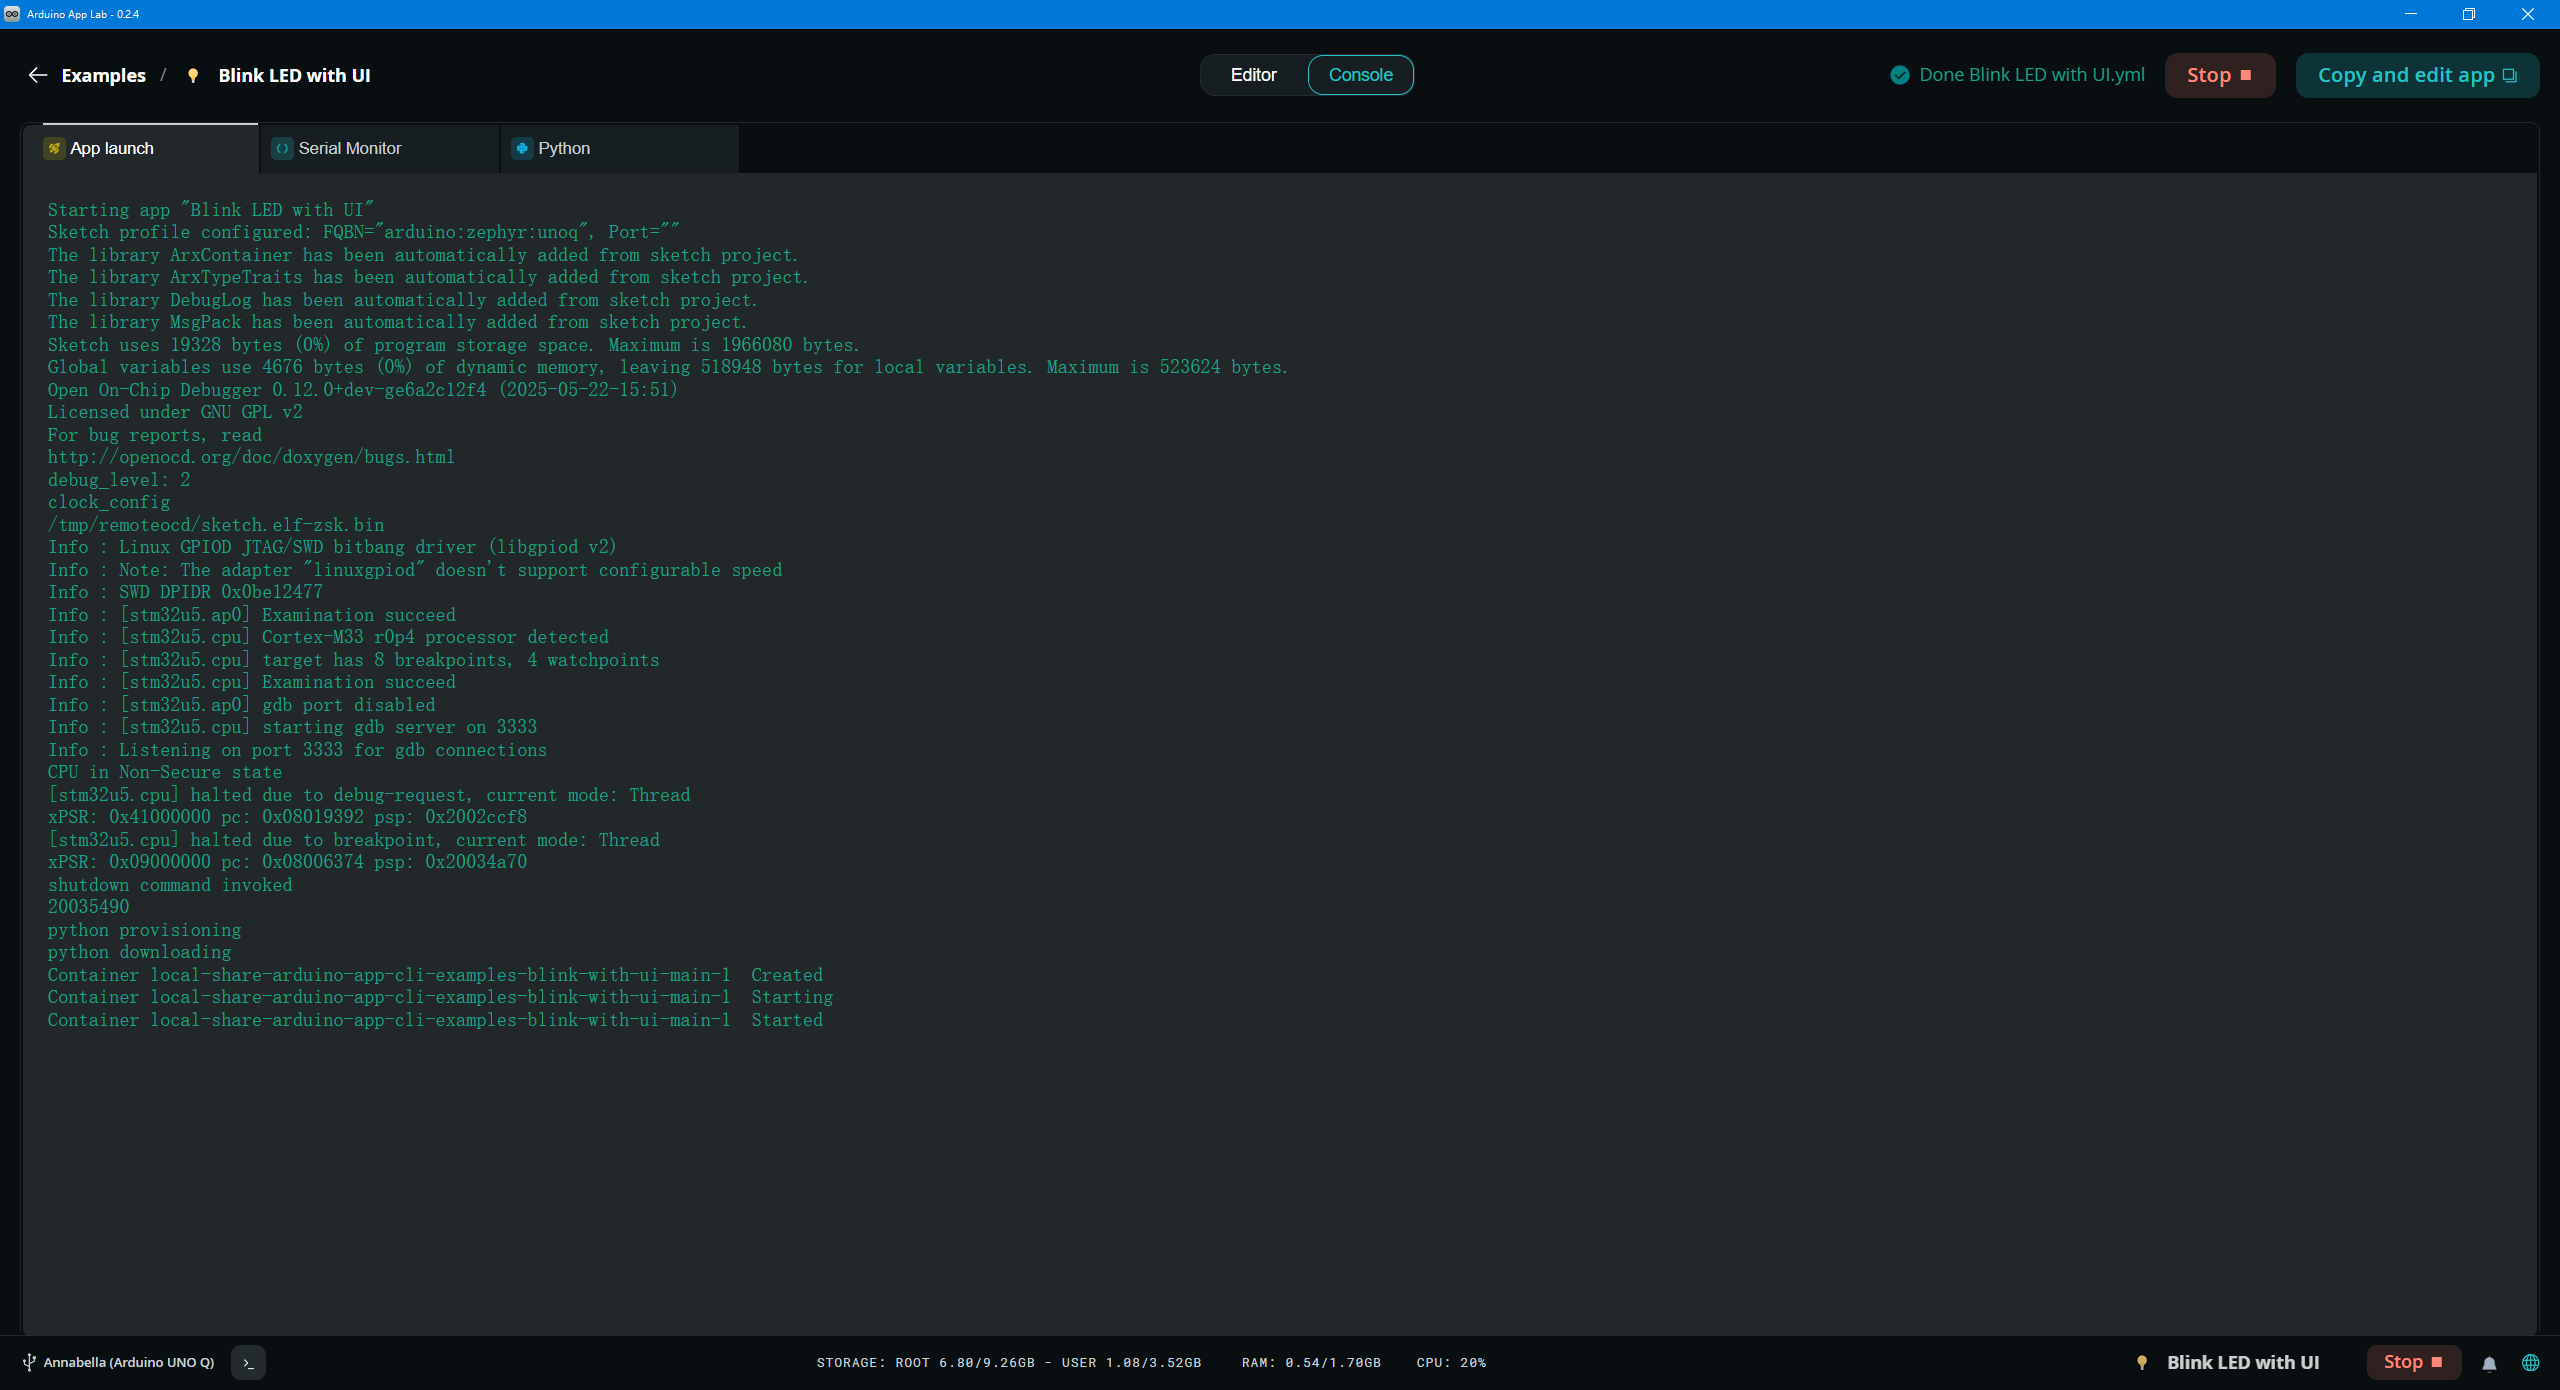Click the globe network icon
This screenshot has height=1390, width=2560.
pyautogui.click(x=2530, y=1363)
